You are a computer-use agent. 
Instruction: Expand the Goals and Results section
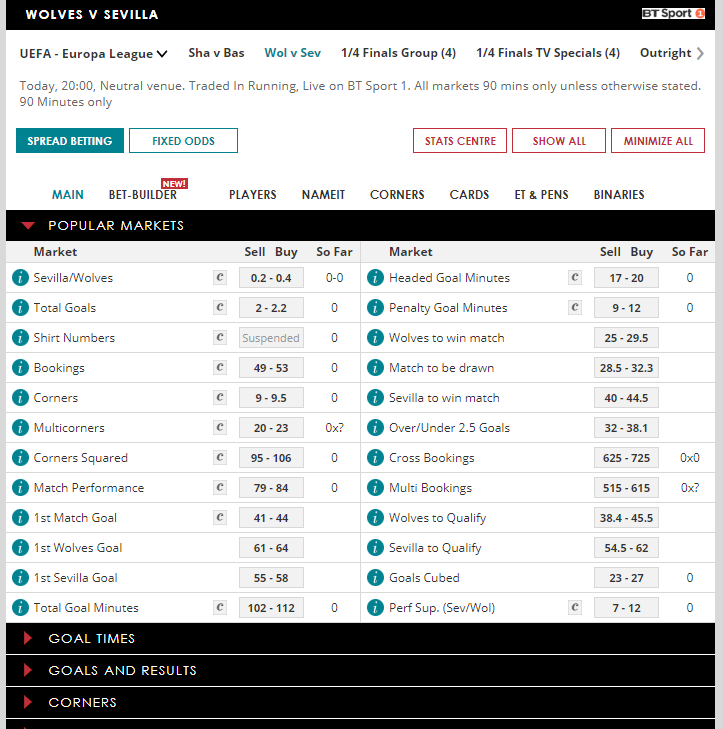coord(28,670)
